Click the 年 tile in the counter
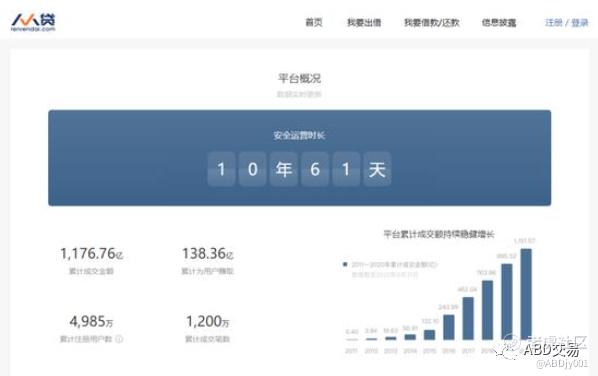The width and height of the screenshot is (598, 376). click(283, 169)
